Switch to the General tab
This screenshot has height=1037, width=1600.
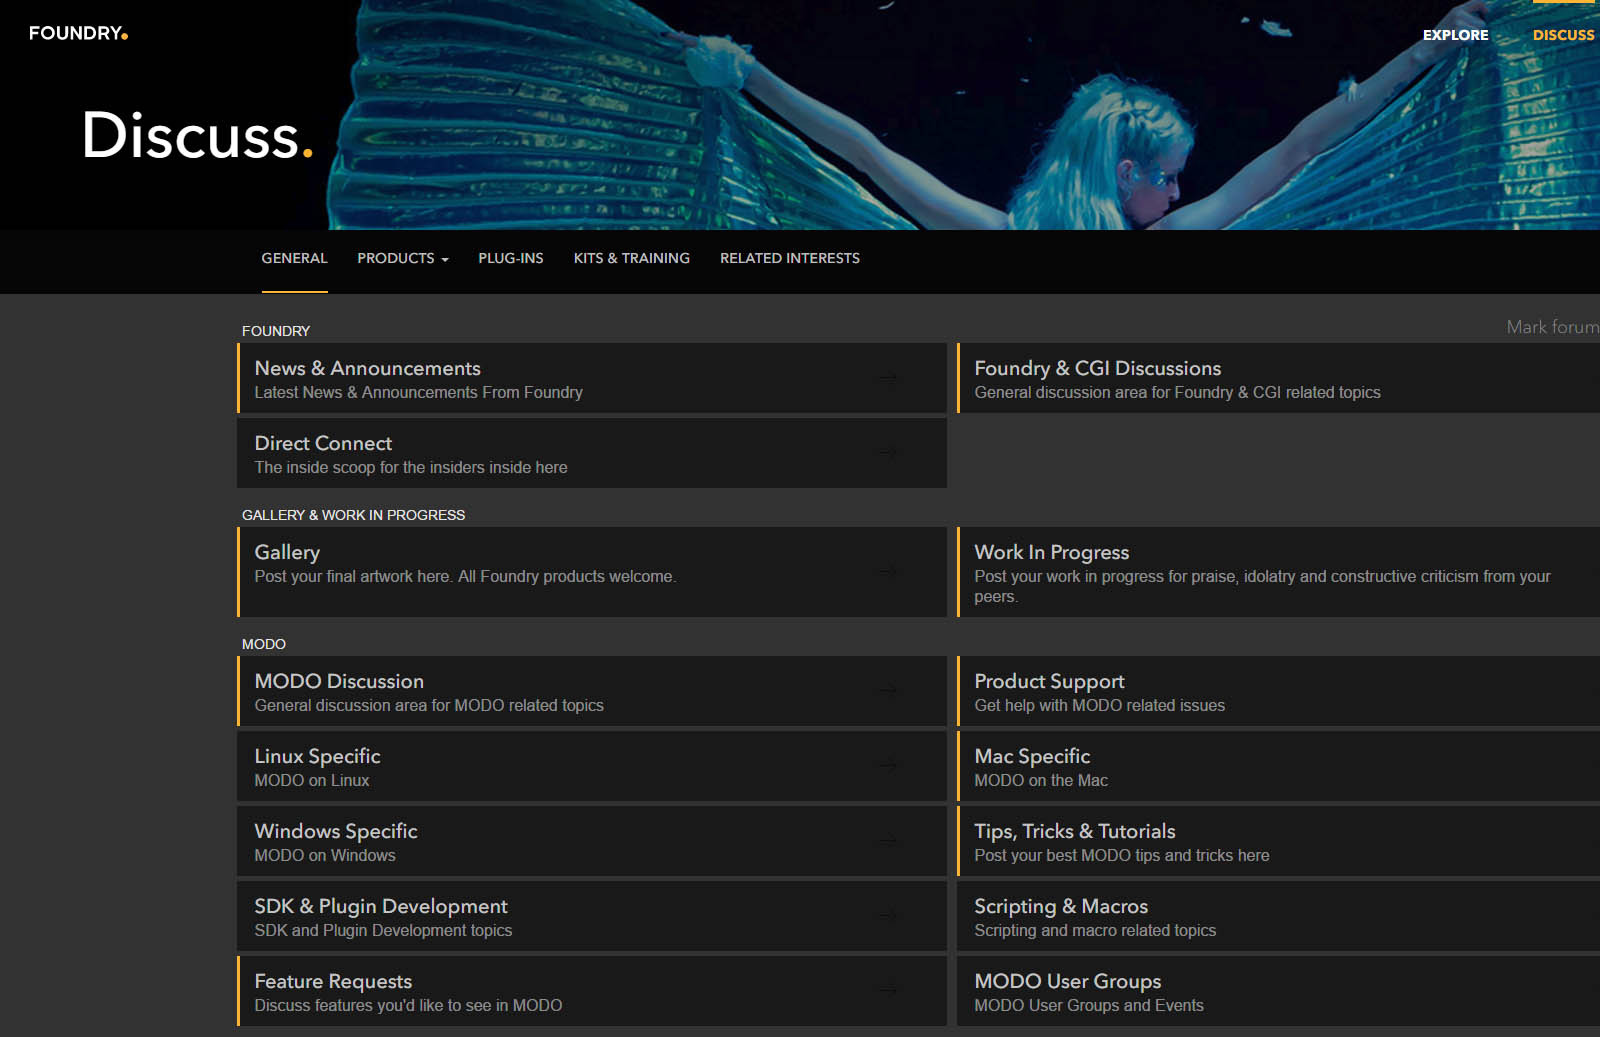click(x=294, y=258)
